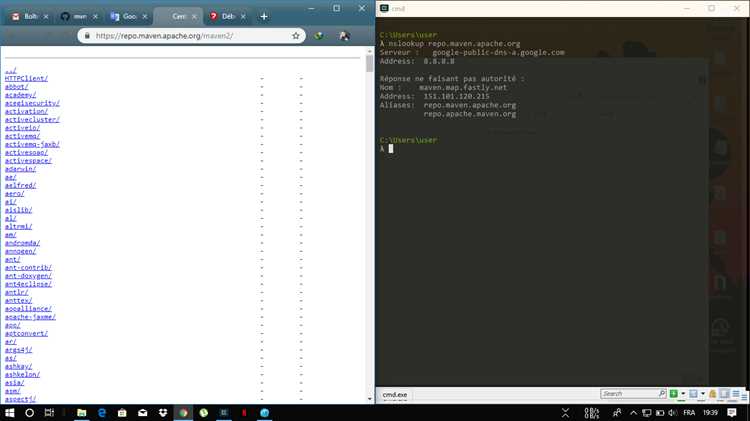Click the browser page vertical scrollbar thumb
750x421 pixels.
coord(369,64)
